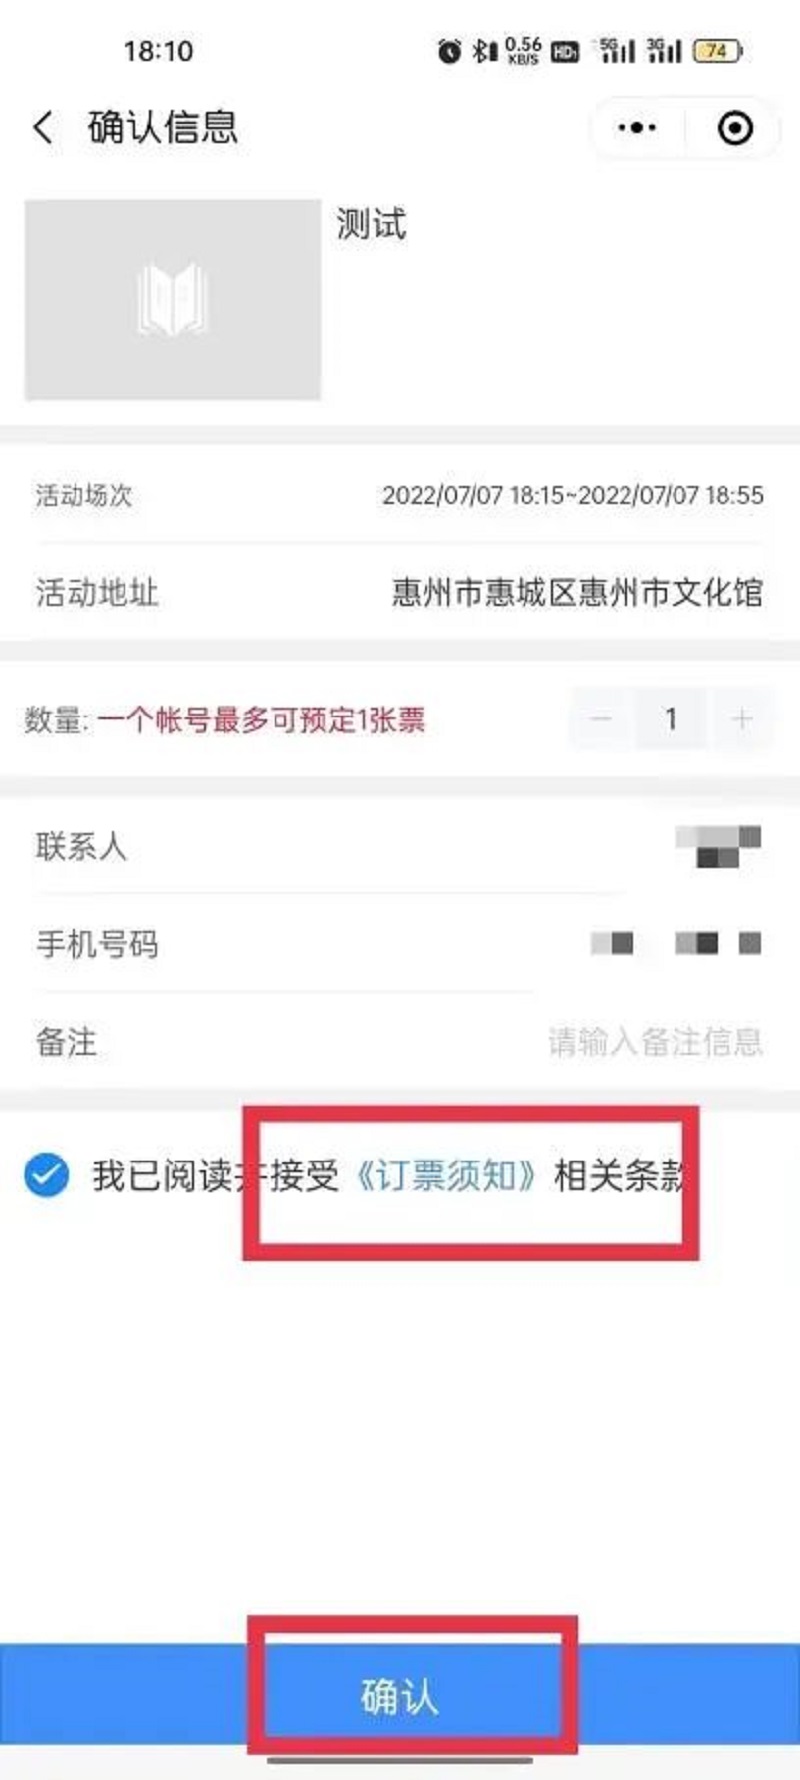Screen dimensions: 800x1780
Task: Tap the 活动地址 address 惠州市文化馆
Action: pos(577,593)
